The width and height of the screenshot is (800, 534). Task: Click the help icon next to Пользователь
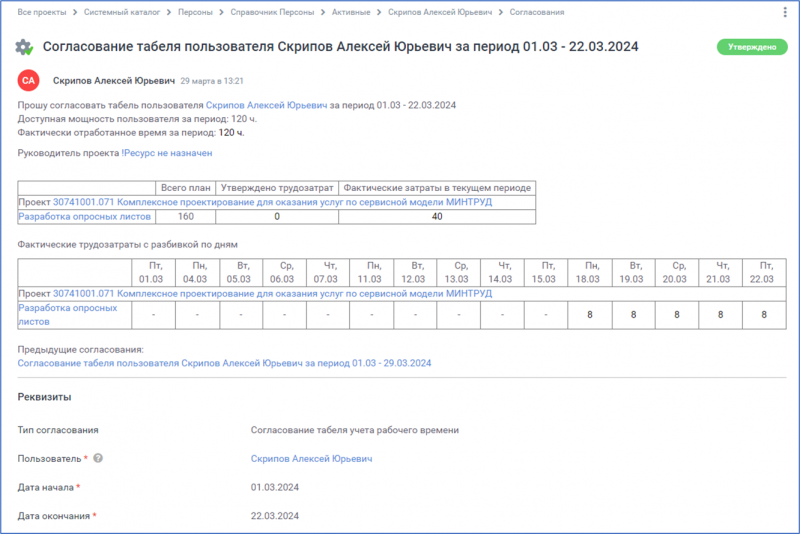coord(98,459)
